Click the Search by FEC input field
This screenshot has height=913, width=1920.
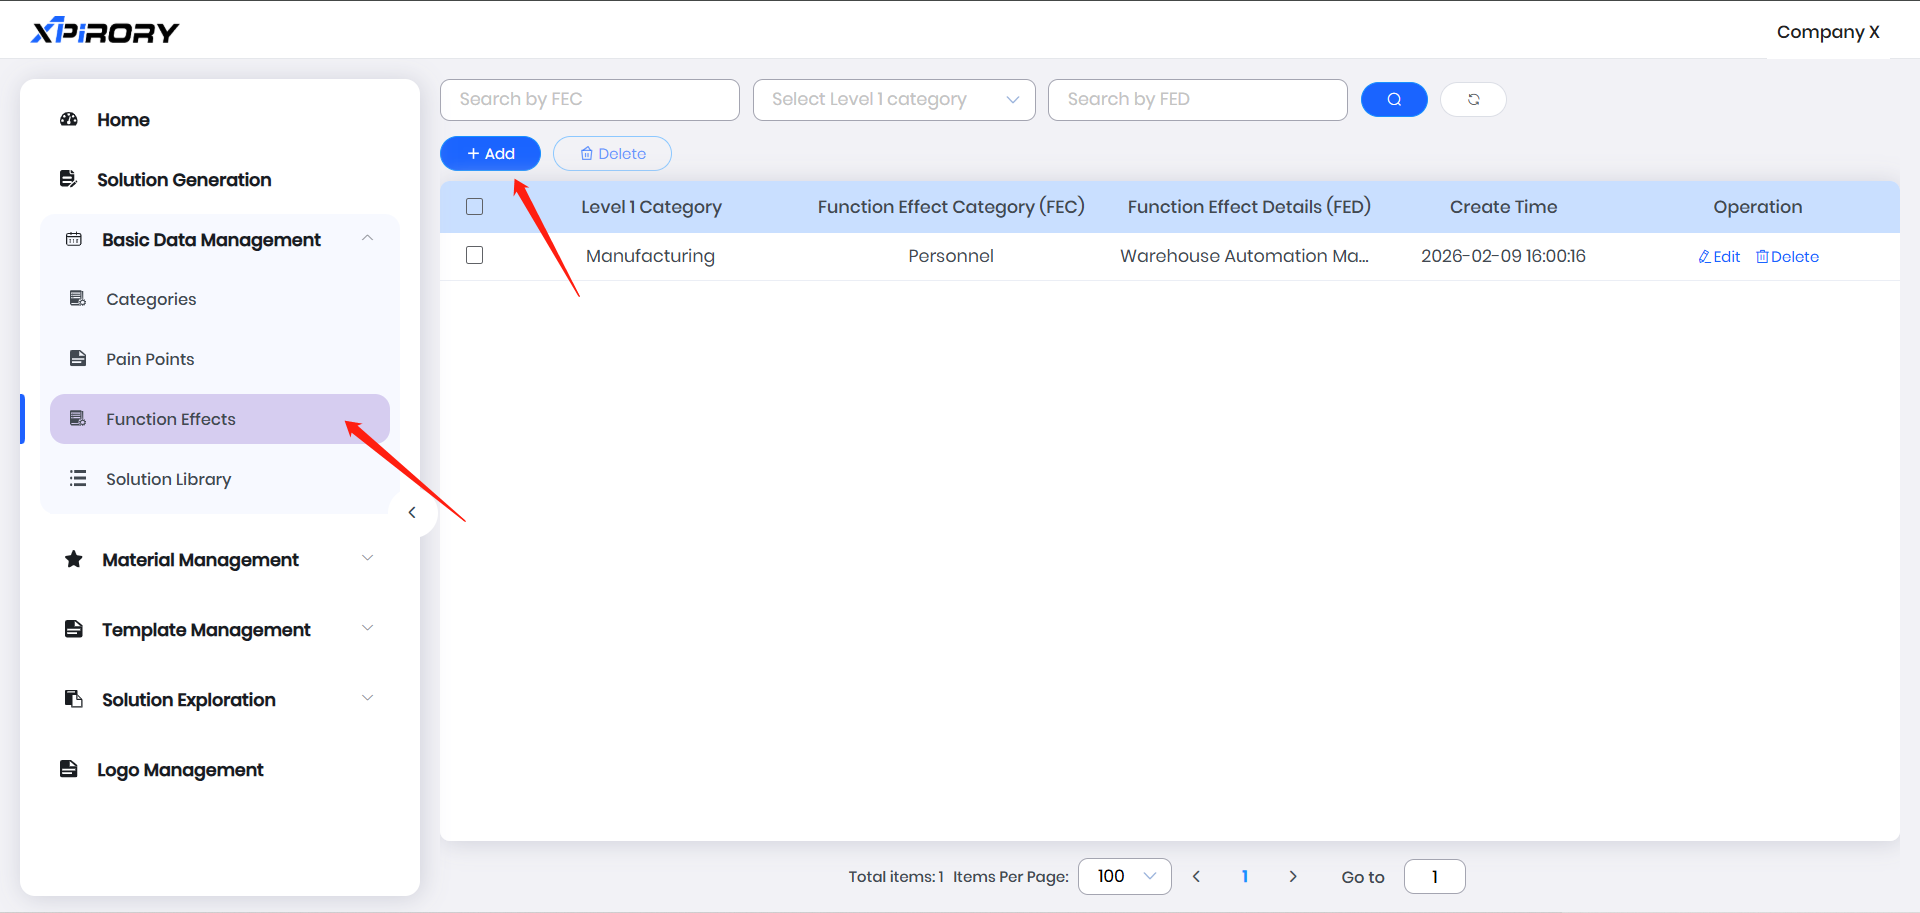[589, 99]
